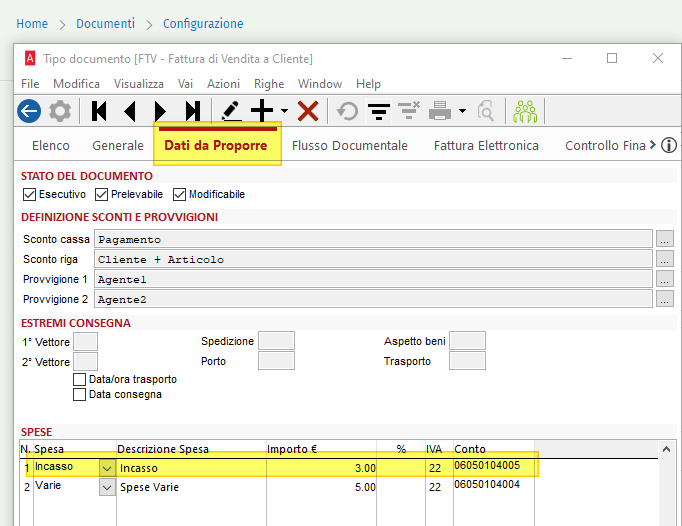
Task: Open the Help menu
Action: tap(368, 84)
